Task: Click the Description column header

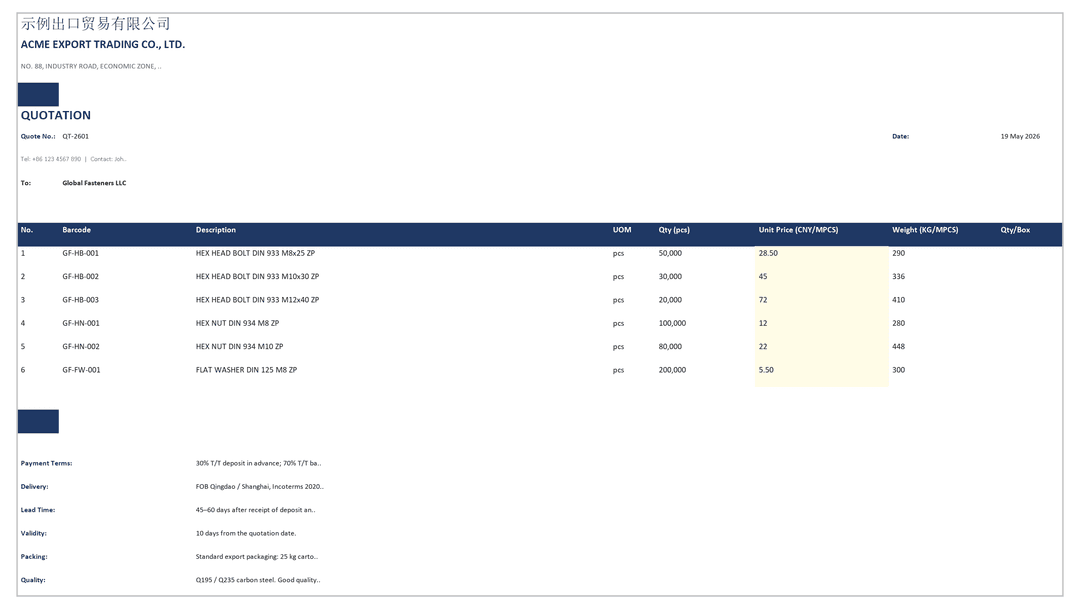Action: (x=216, y=230)
